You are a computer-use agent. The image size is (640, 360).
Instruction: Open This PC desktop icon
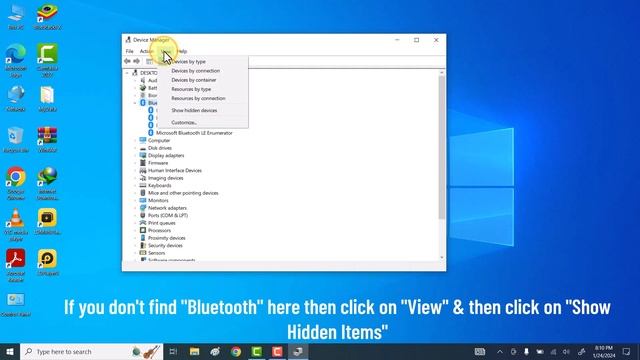(16, 17)
